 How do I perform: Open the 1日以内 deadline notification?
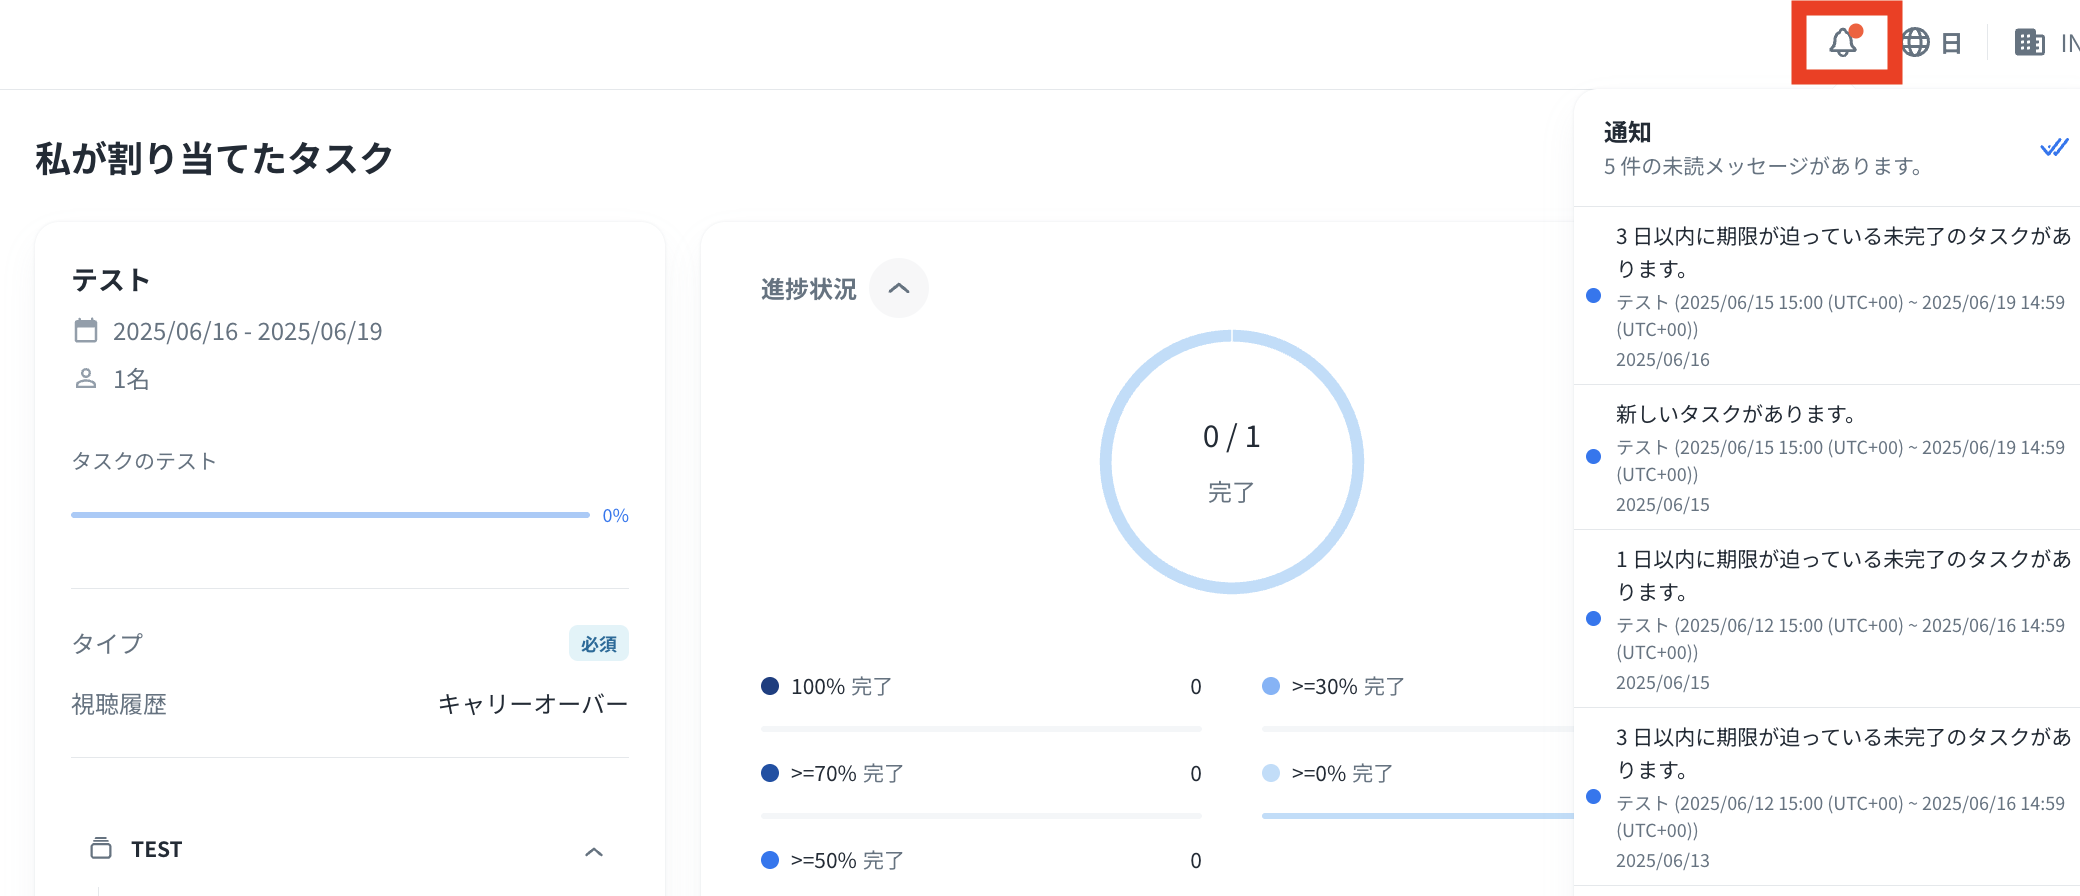[1840, 619]
